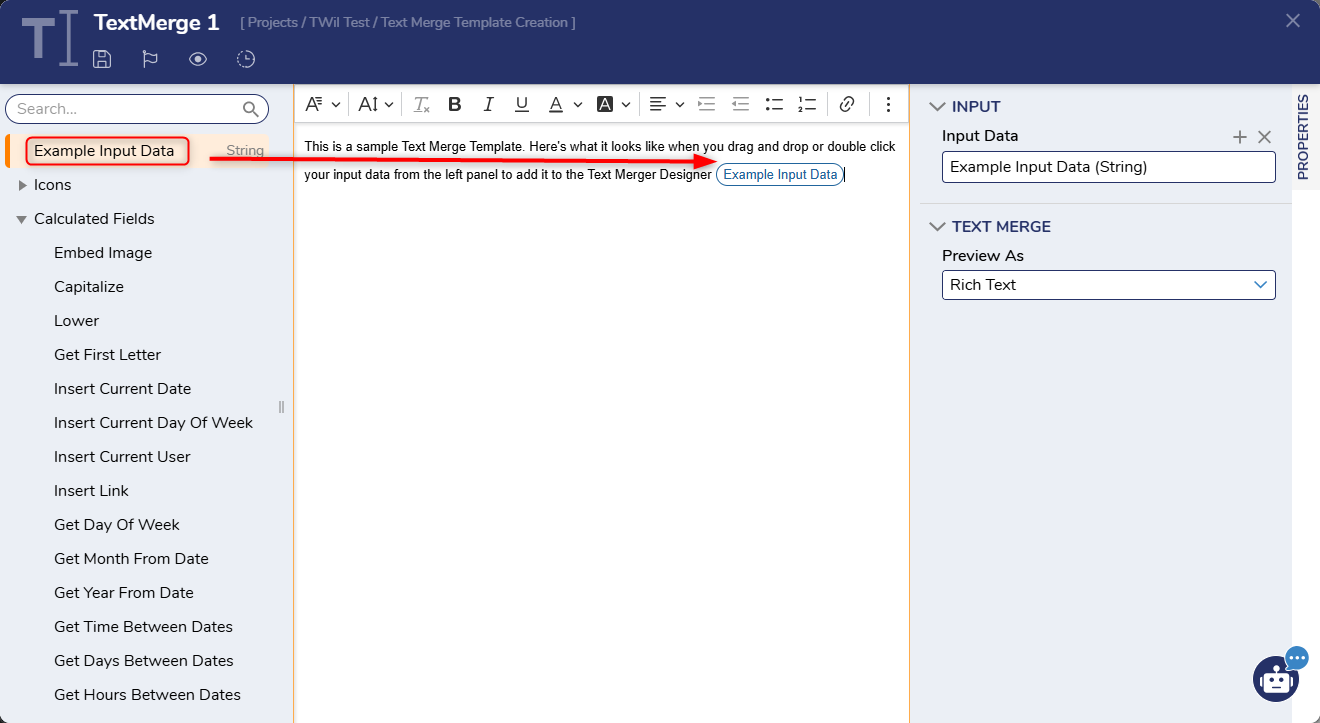Select Insert Current Date calculated field
Screen dimensions: 1320x723
click(122, 389)
